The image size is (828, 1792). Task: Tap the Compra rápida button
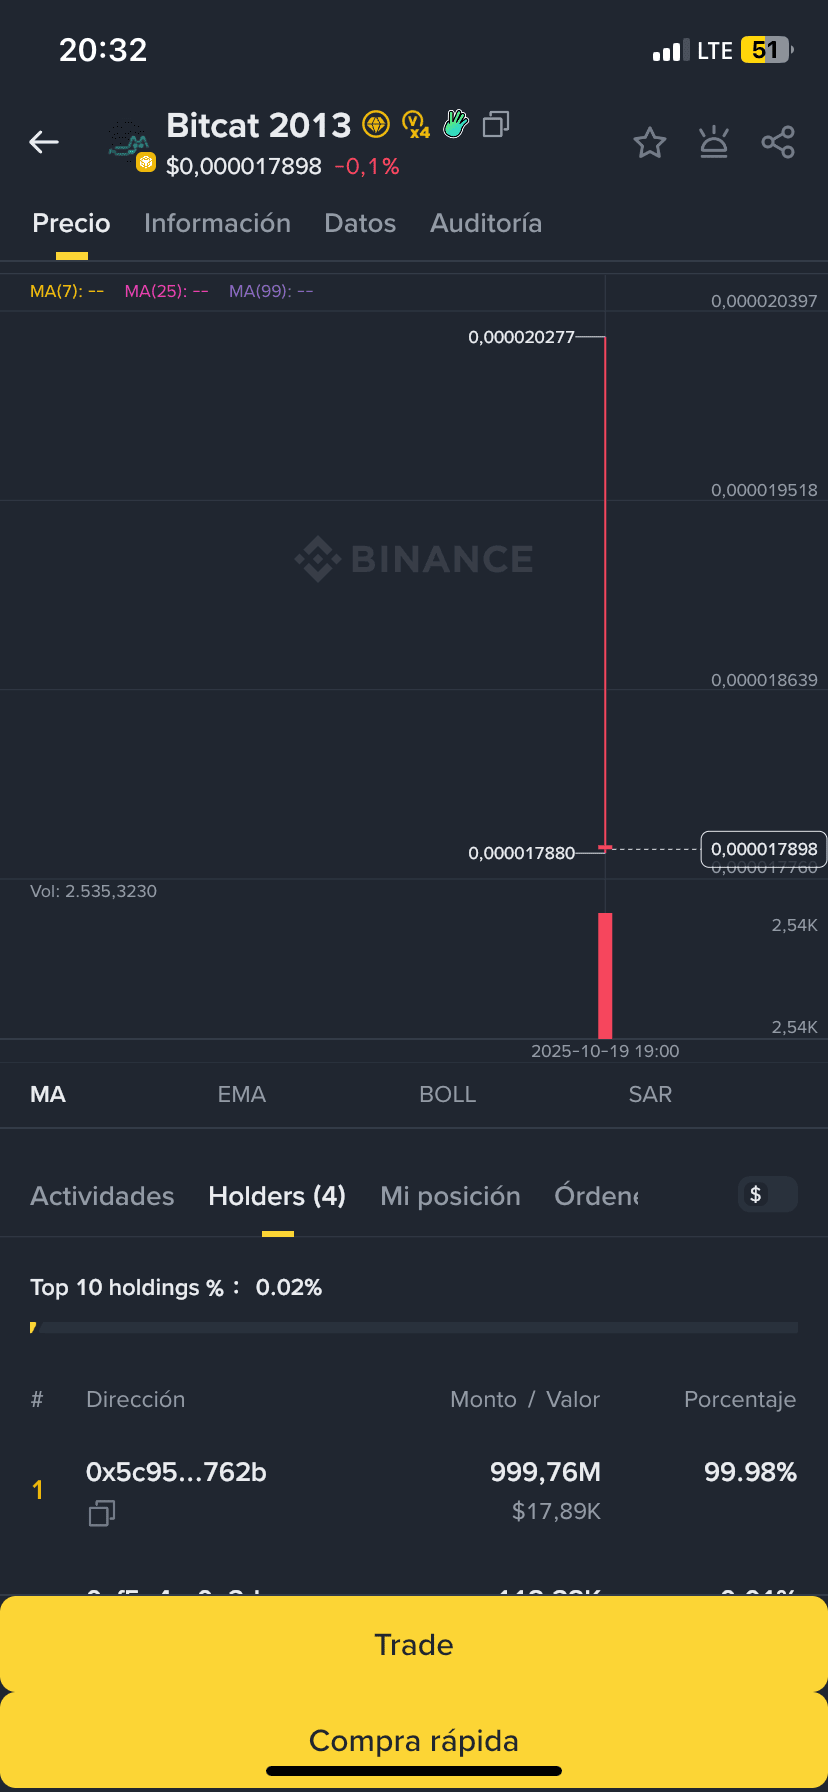414,1740
